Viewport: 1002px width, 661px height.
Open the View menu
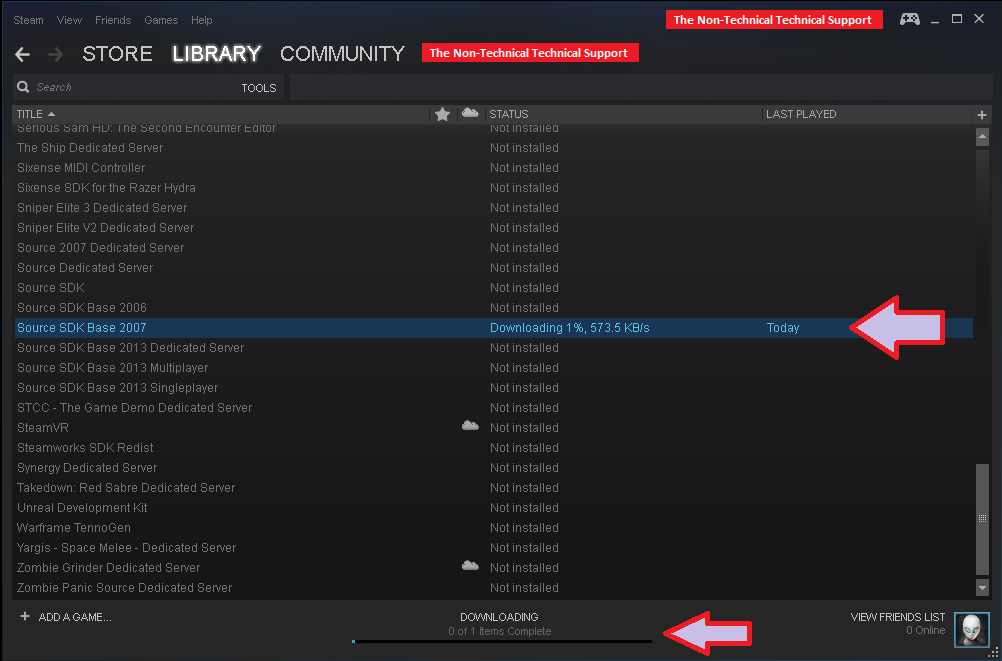click(69, 20)
